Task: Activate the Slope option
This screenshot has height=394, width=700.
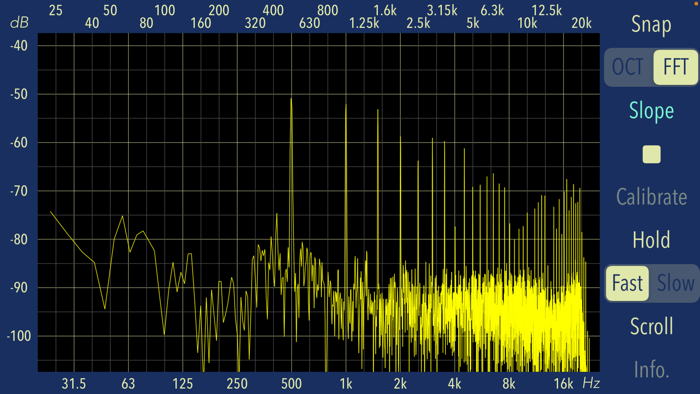Action: (651, 111)
